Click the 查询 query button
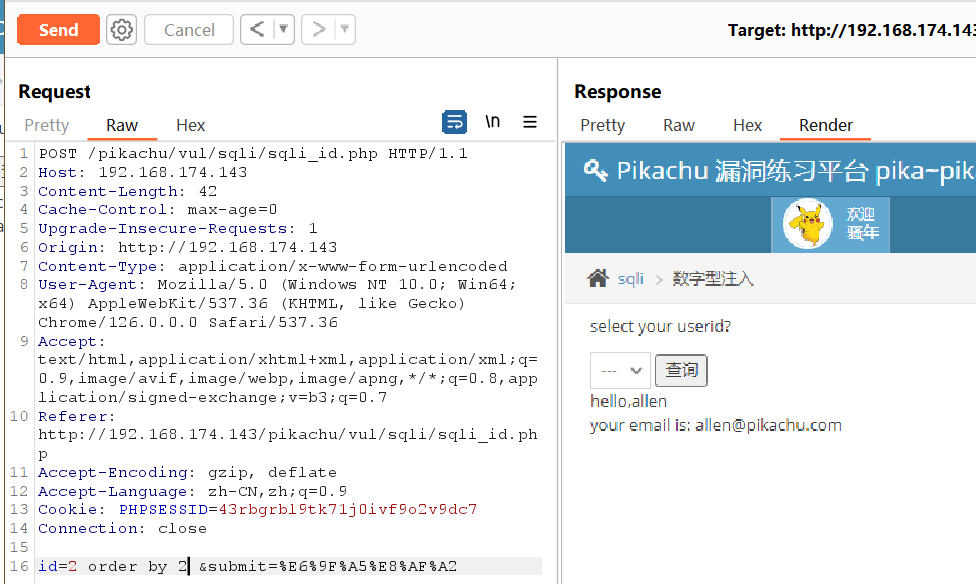 682,370
